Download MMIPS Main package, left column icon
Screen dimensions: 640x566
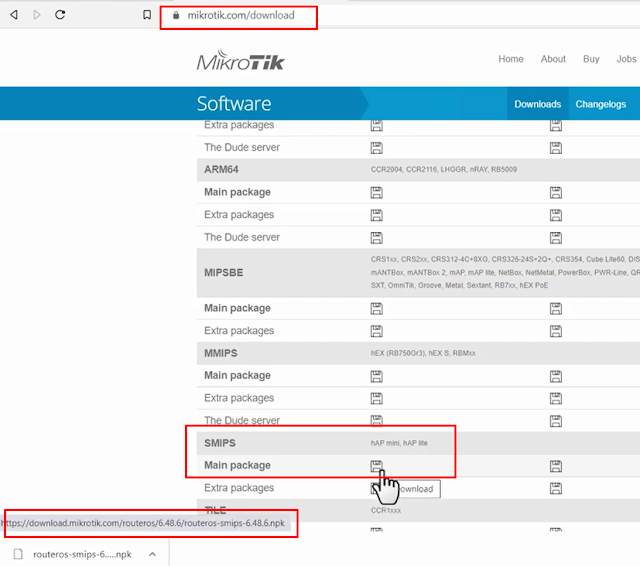(x=376, y=376)
